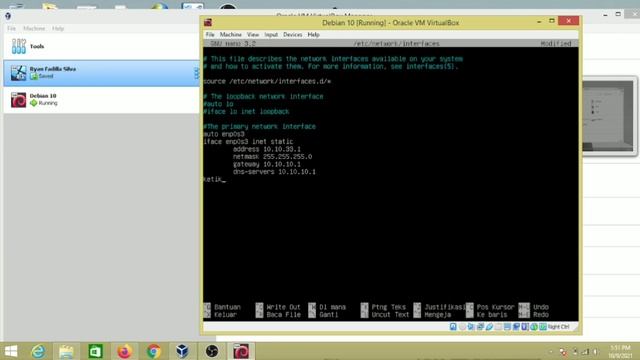The width and height of the screenshot is (640, 360).
Task: Click the 'iface enp0s3 inet static' line
Action: pos(248,142)
